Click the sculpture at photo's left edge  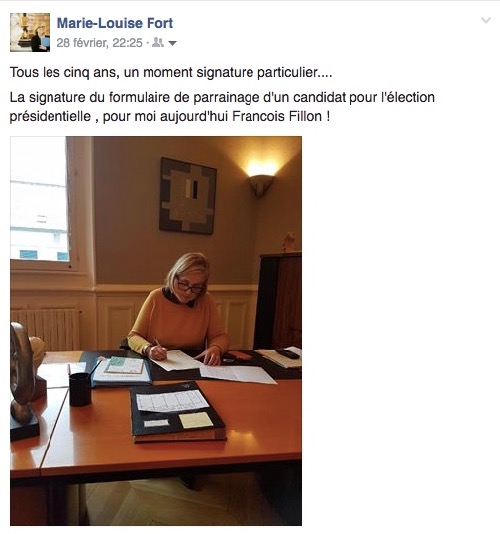coord(25,381)
